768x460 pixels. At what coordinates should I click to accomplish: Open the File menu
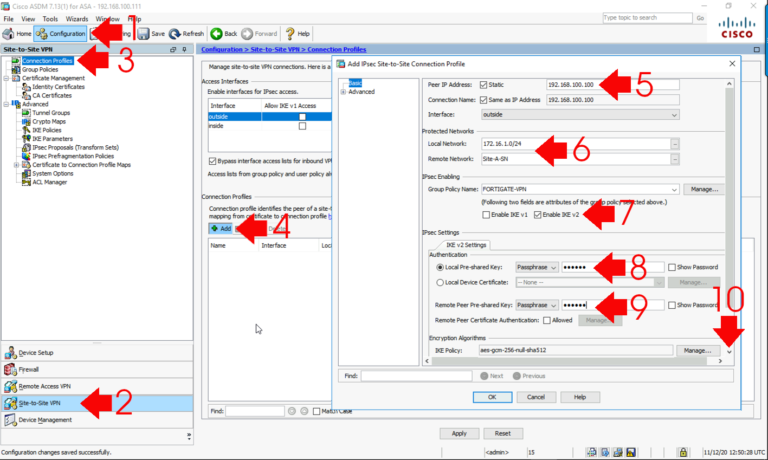pos(9,19)
